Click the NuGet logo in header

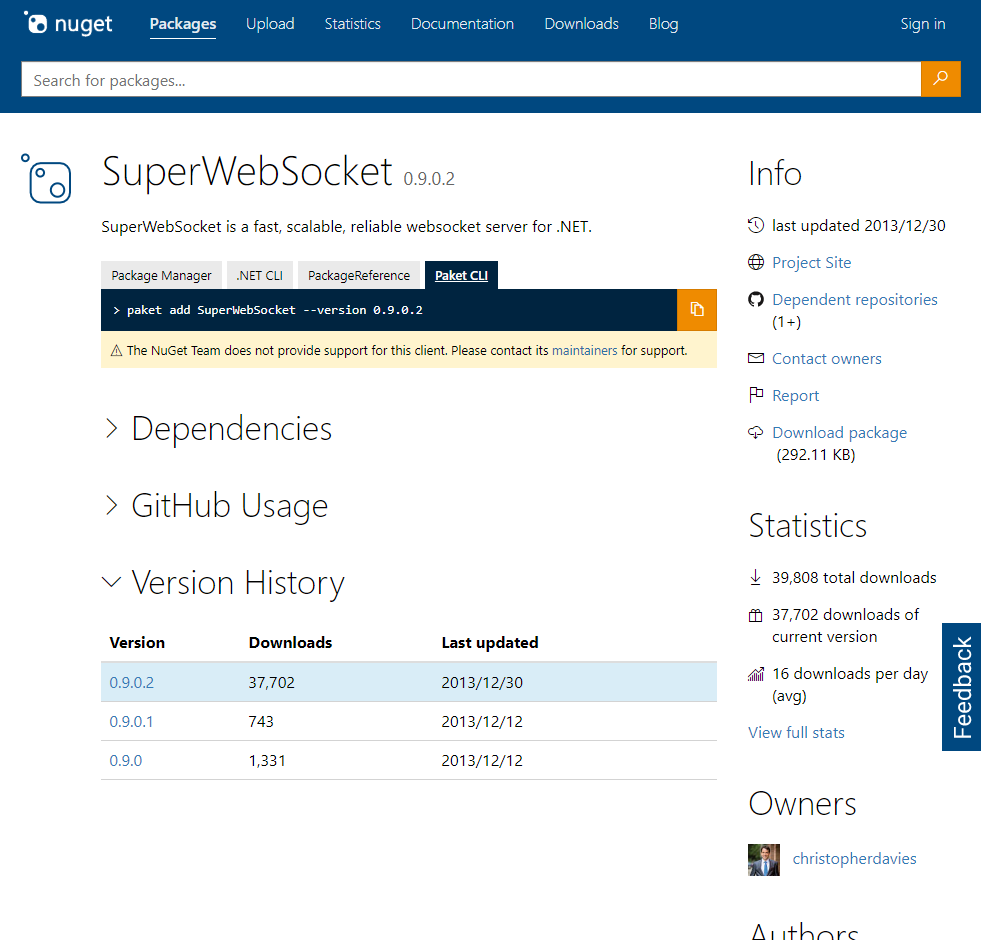tap(68, 24)
